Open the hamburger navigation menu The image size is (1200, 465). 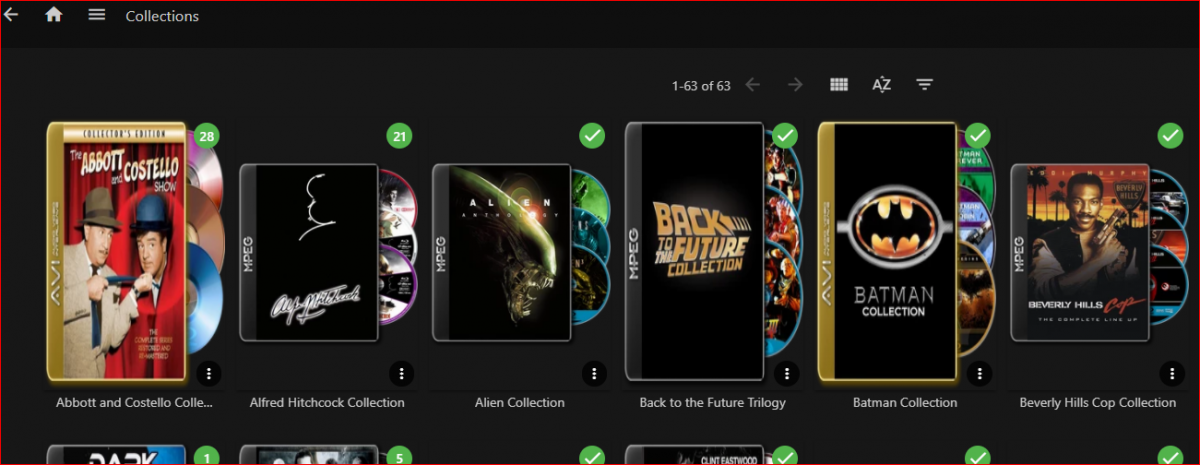pyautogui.click(x=96, y=15)
